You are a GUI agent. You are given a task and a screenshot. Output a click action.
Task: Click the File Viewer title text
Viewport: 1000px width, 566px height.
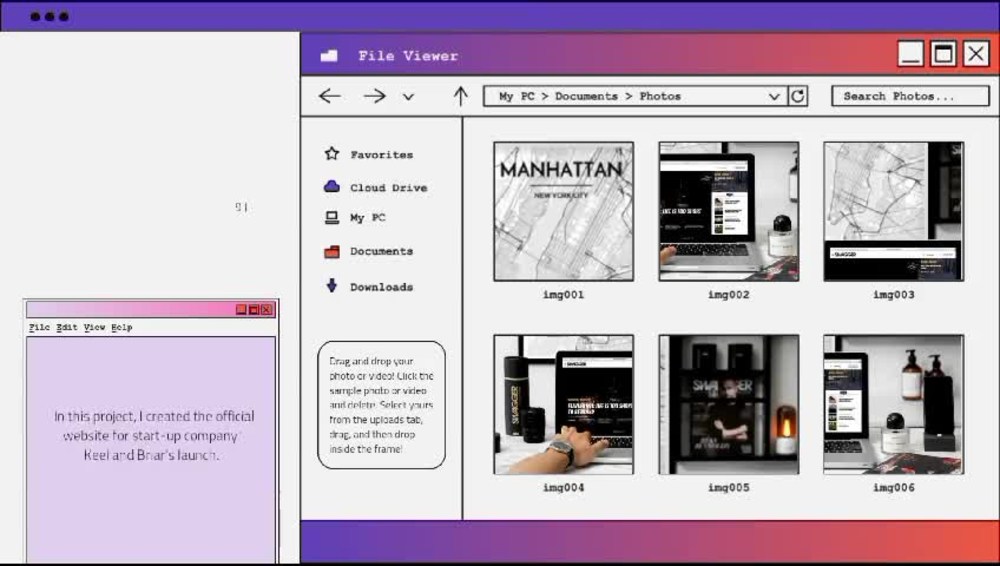[x=408, y=56]
